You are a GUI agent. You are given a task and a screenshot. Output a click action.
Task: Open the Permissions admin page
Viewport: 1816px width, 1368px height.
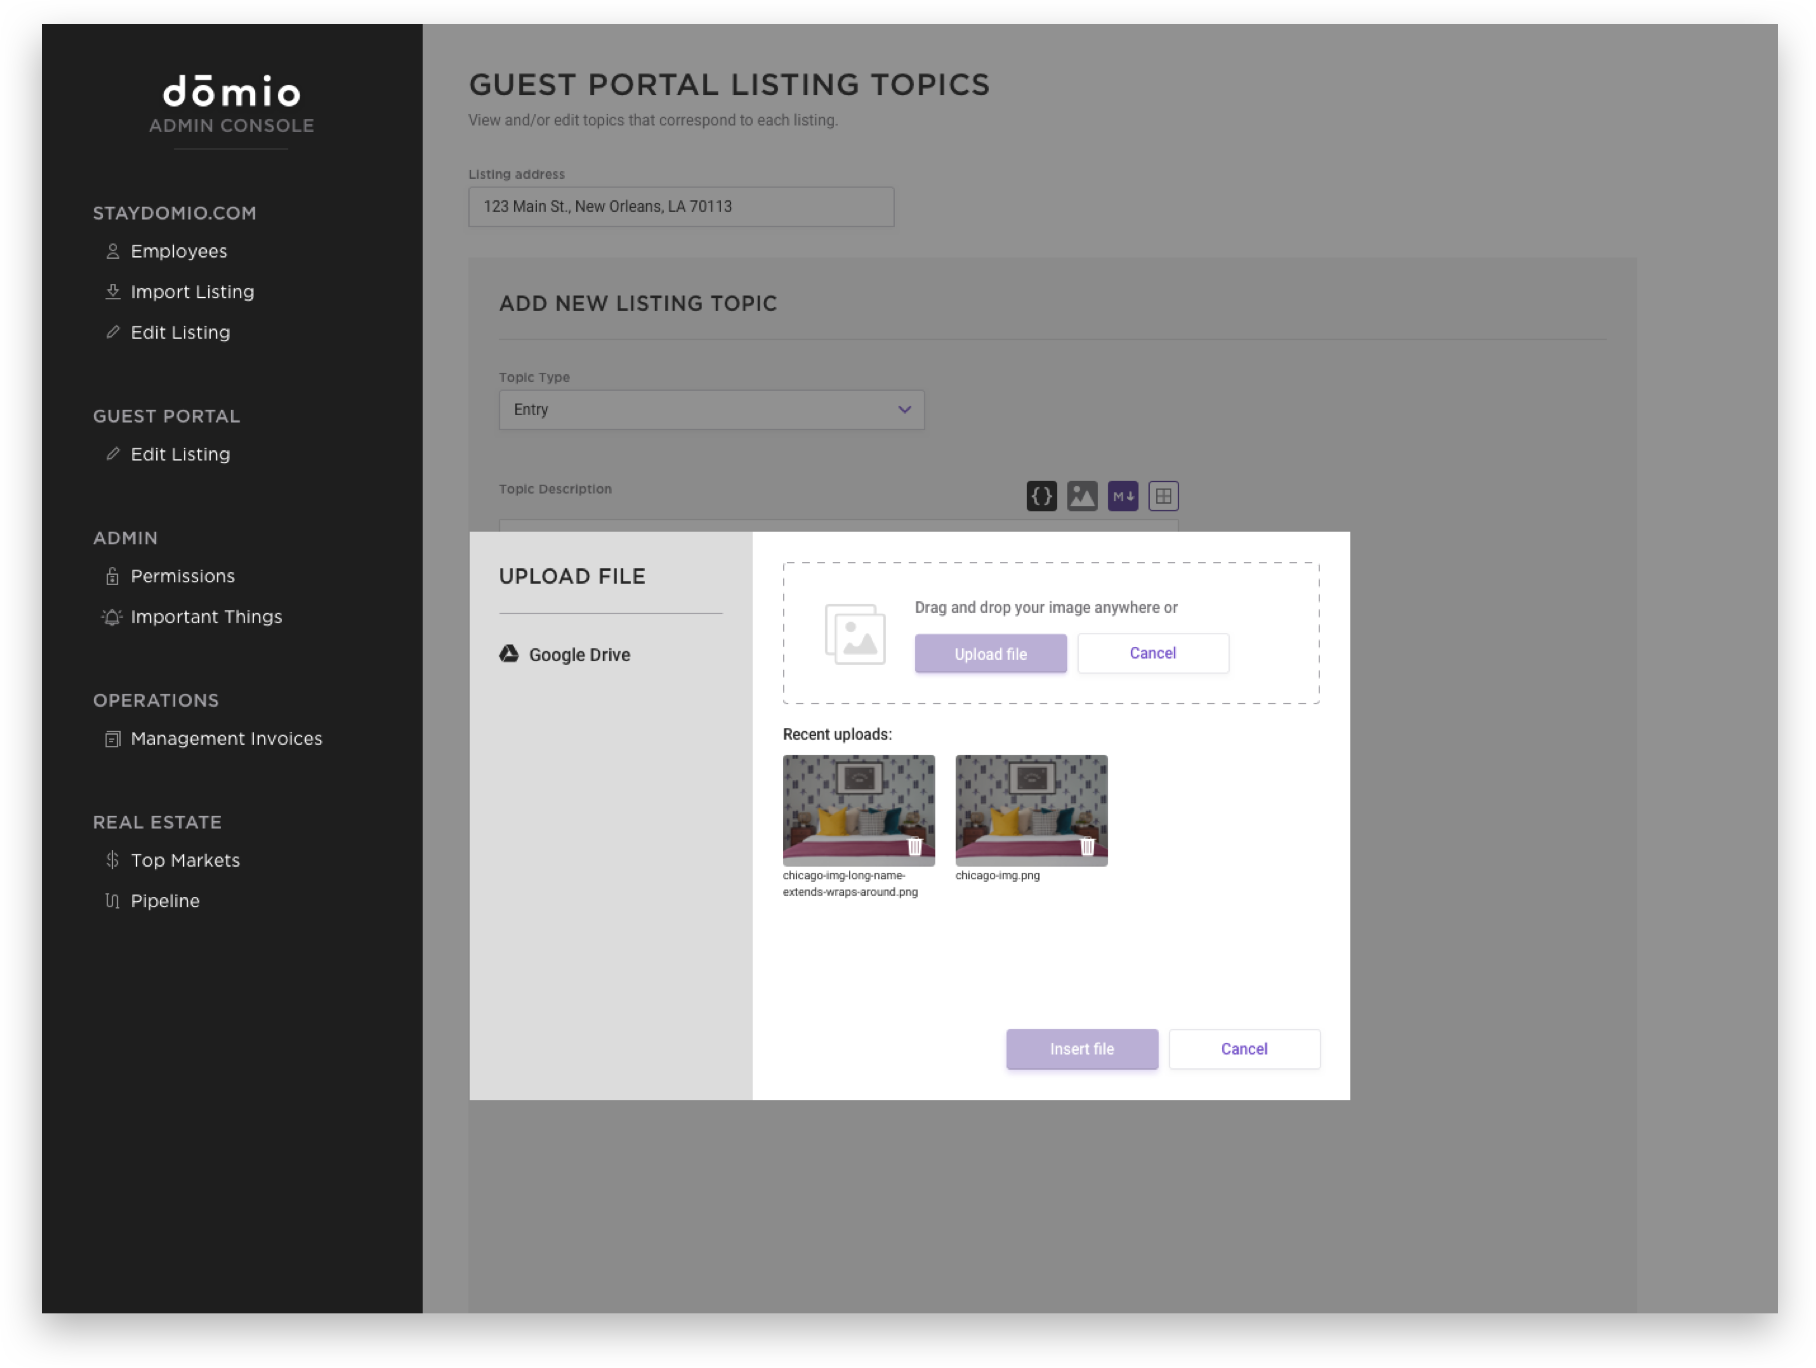click(x=183, y=576)
